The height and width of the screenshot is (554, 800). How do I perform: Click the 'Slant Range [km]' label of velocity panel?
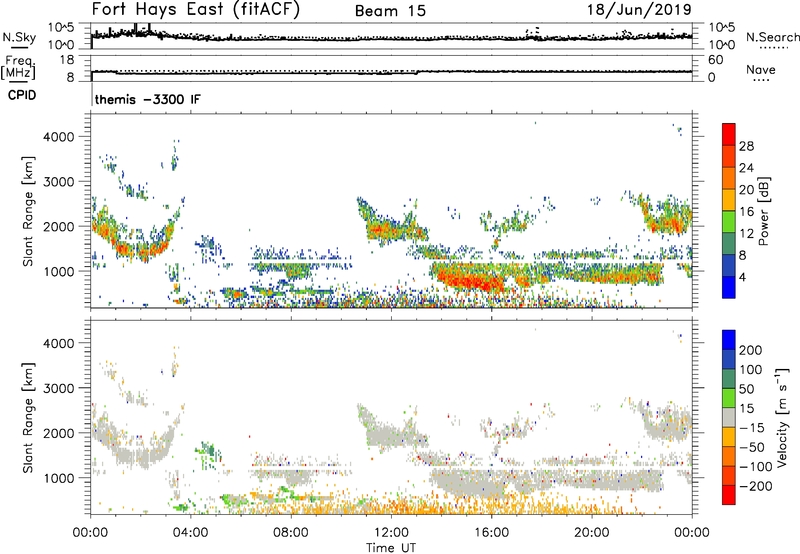click(x=28, y=417)
